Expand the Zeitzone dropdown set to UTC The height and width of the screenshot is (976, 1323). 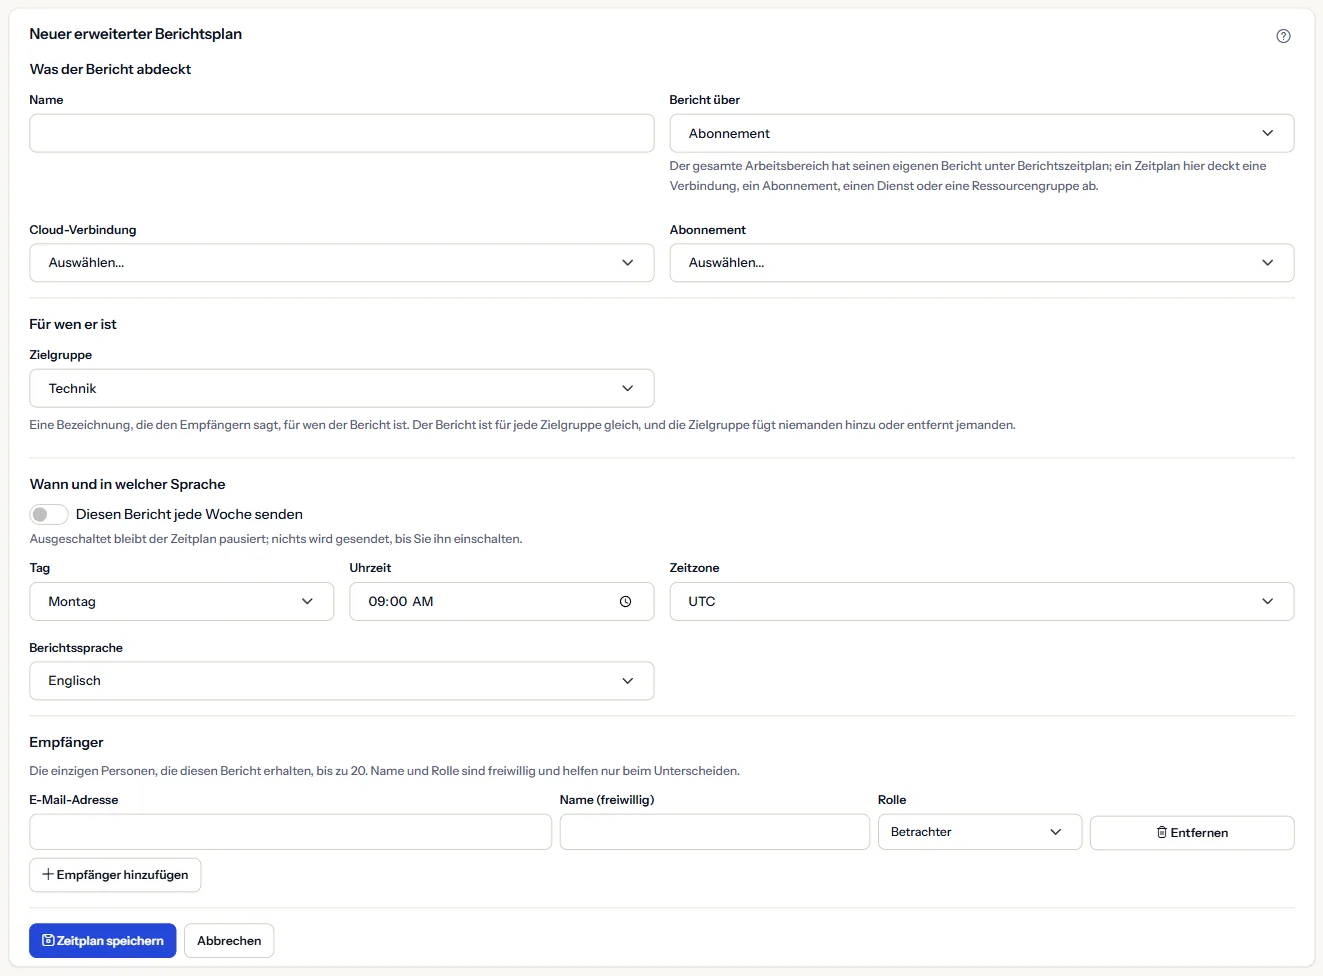click(981, 602)
